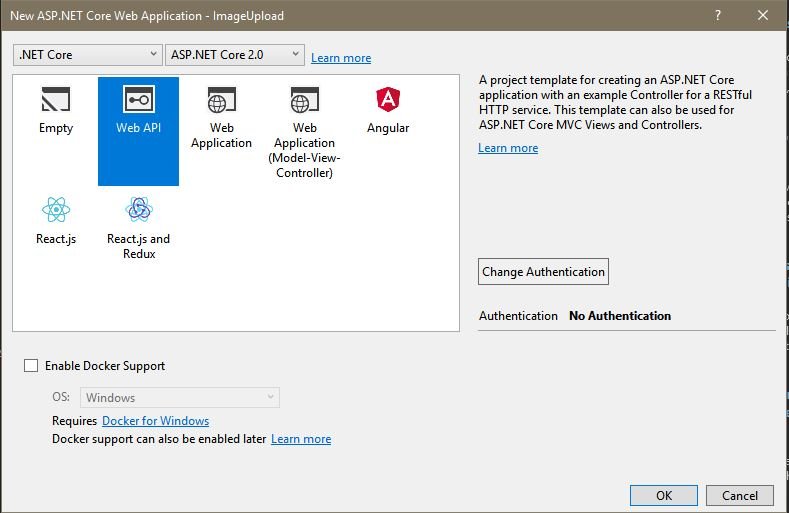789x513 pixels.
Task: Click the Cancel button
Action: 740,495
